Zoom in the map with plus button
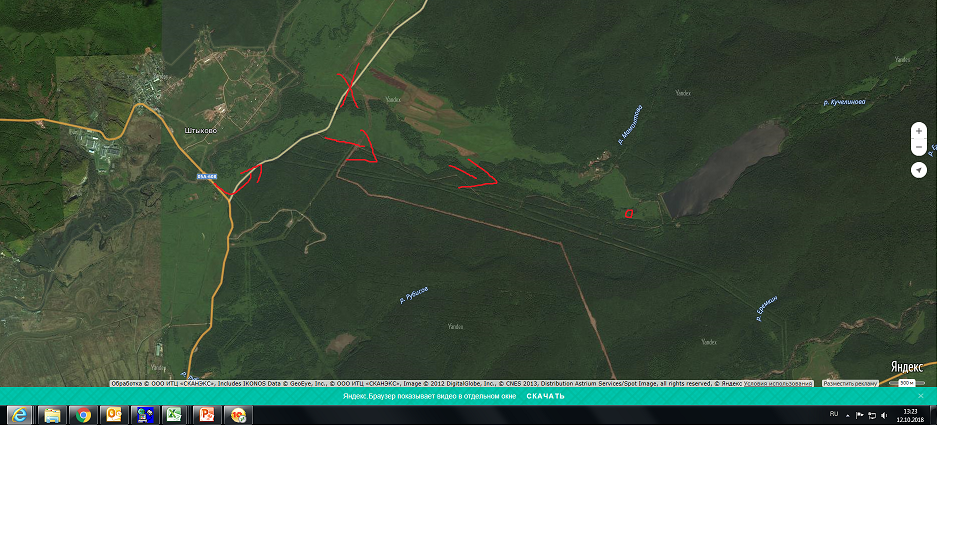 pyautogui.click(x=919, y=131)
